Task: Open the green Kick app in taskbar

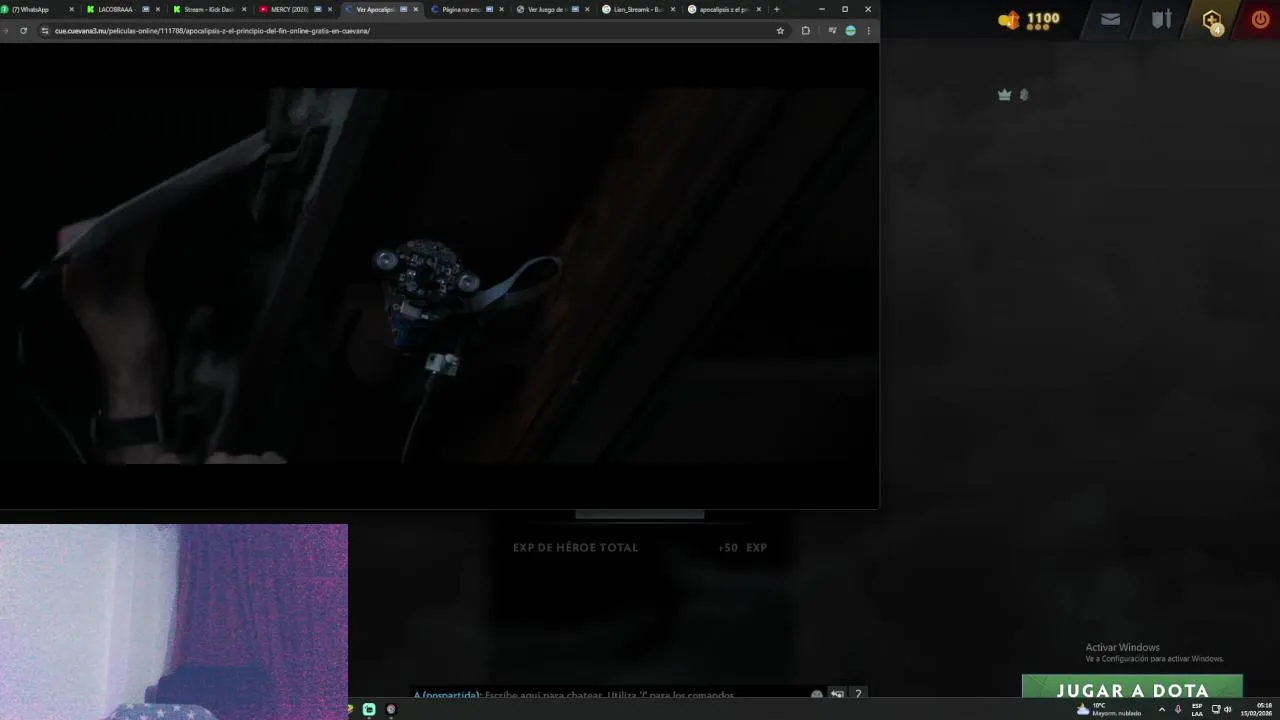Action: (x=369, y=709)
